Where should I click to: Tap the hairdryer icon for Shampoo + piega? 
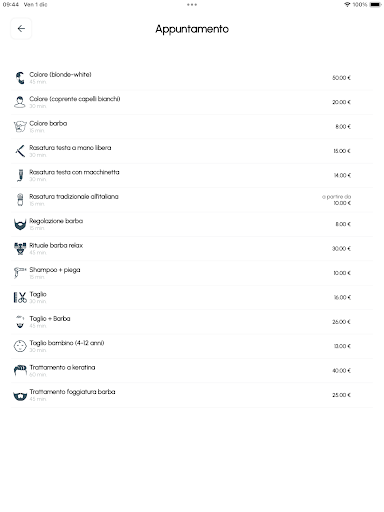click(20, 273)
